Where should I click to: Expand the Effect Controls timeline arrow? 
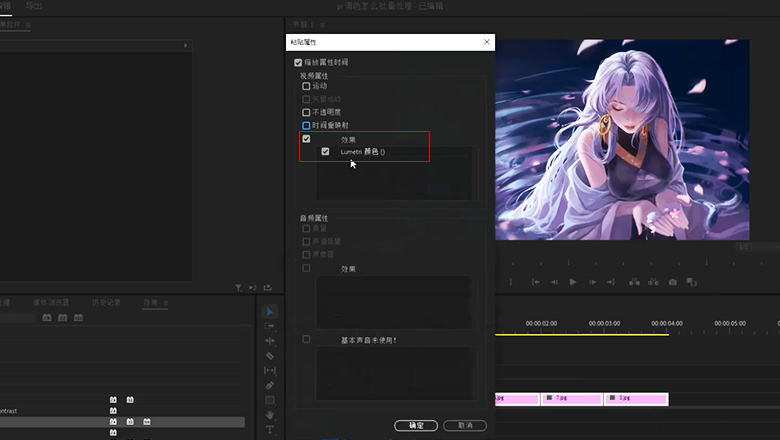pos(186,45)
